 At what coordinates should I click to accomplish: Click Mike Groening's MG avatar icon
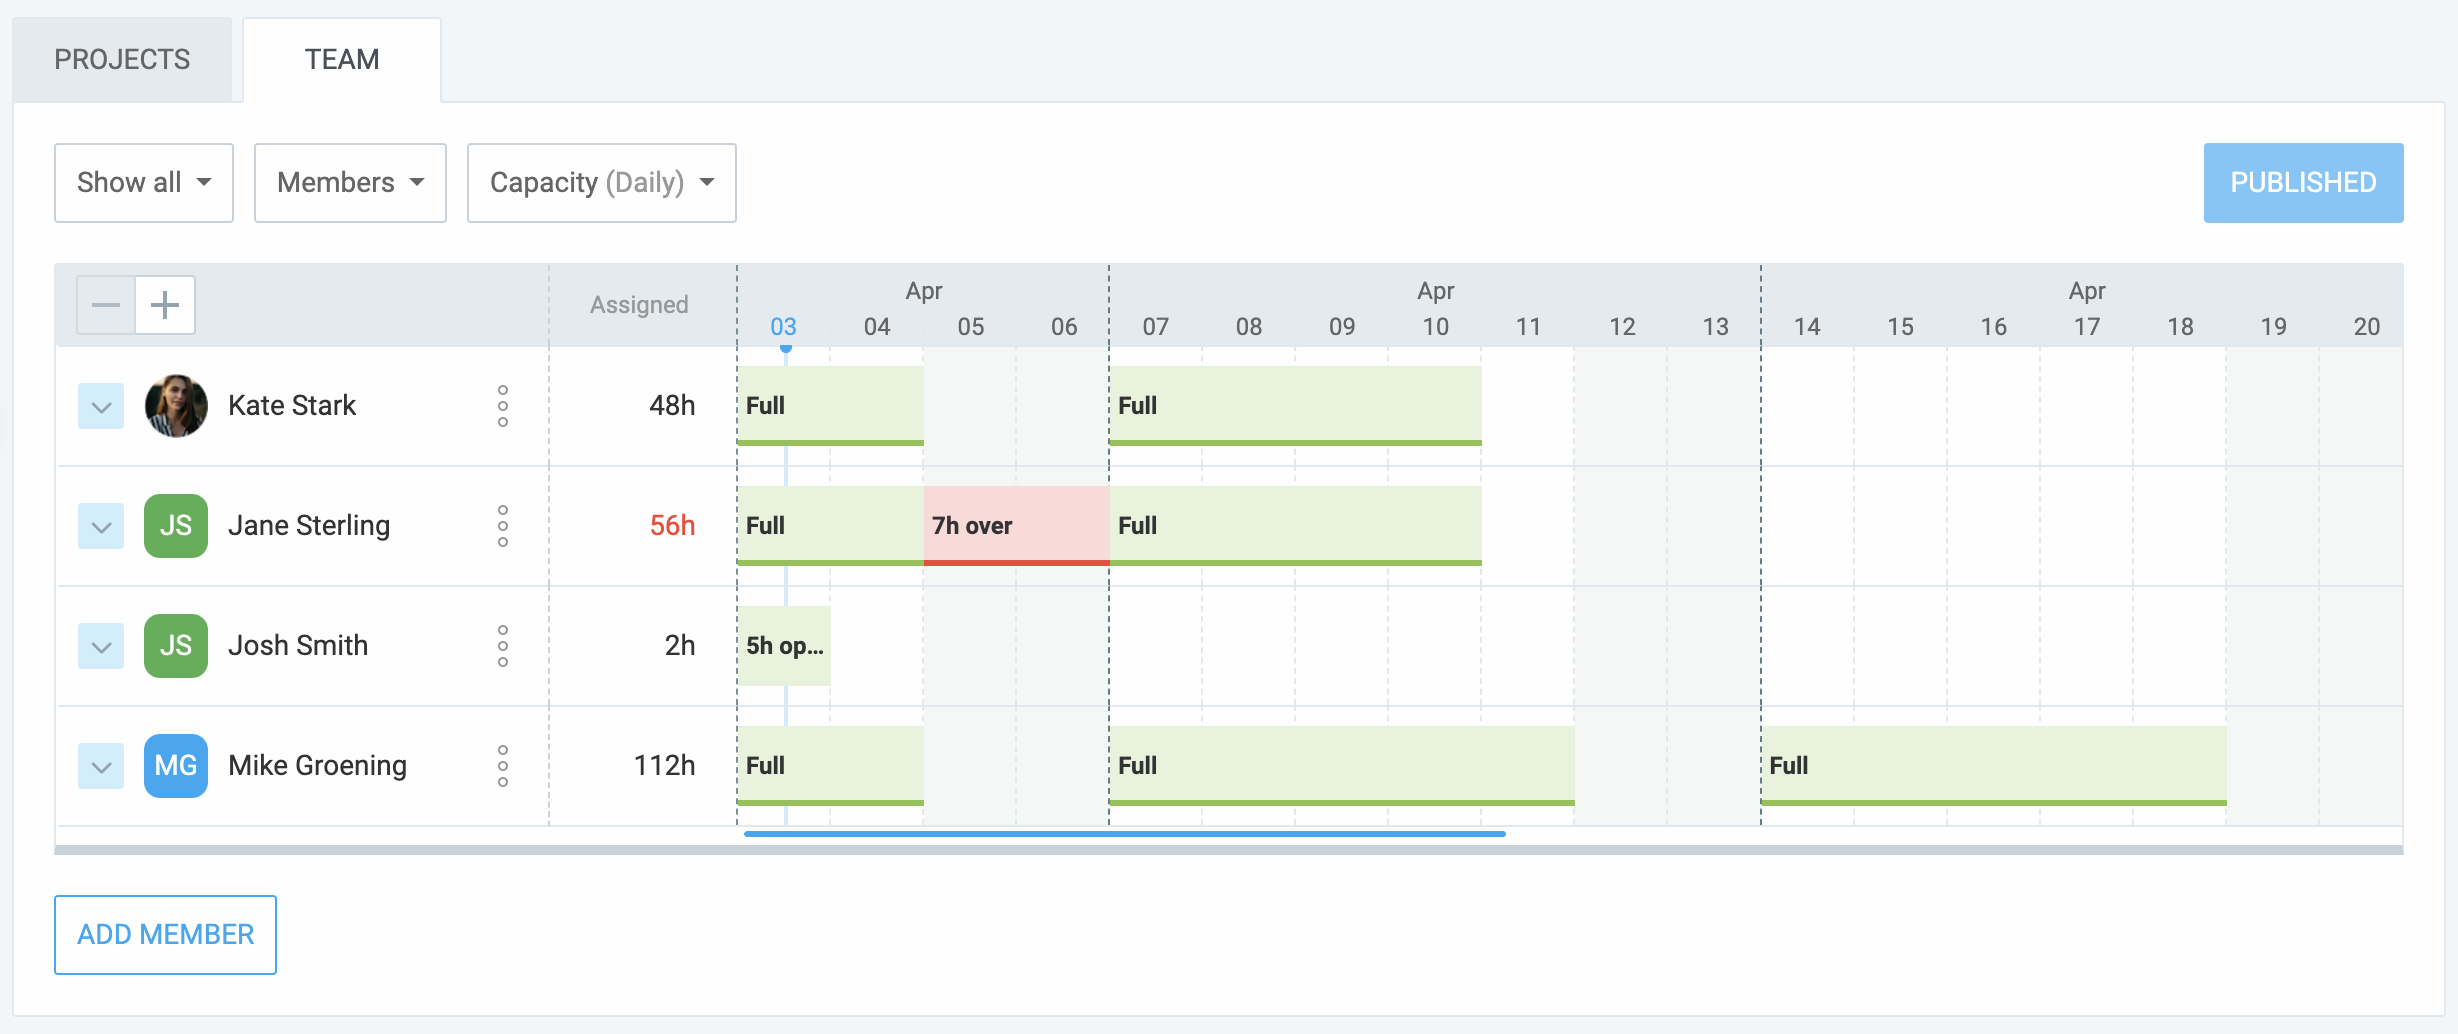[x=175, y=765]
